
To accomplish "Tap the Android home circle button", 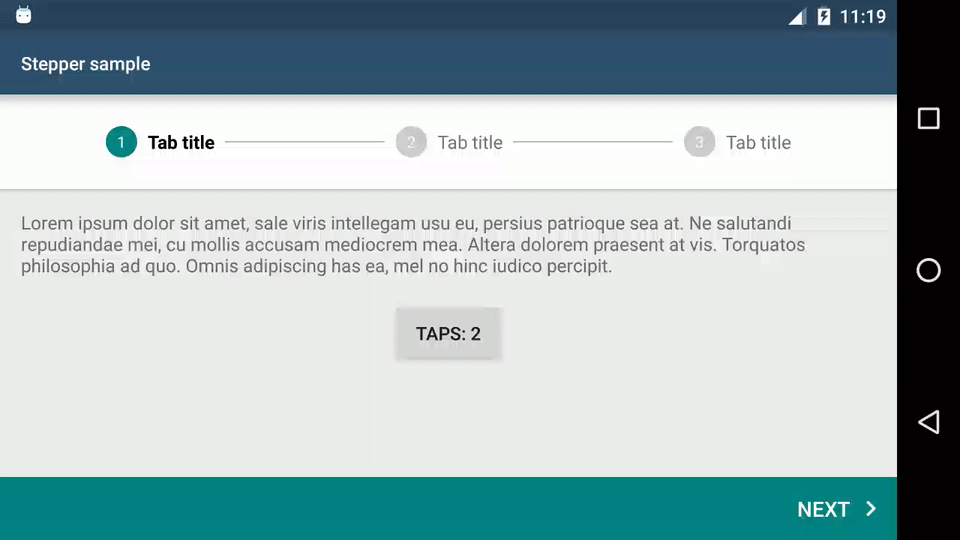I will (929, 270).
